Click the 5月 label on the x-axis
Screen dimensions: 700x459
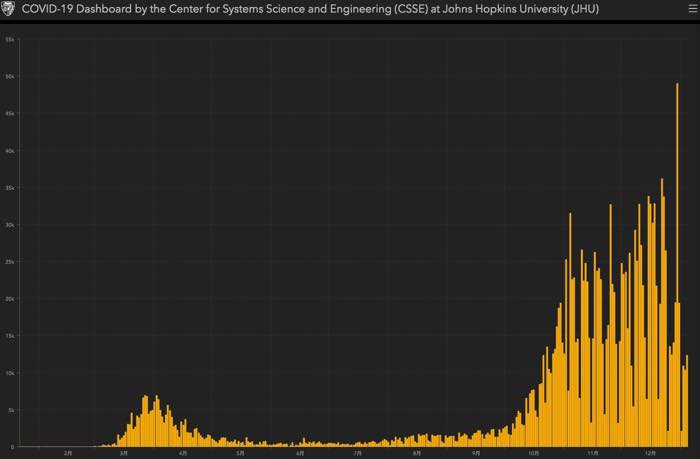(240, 453)
